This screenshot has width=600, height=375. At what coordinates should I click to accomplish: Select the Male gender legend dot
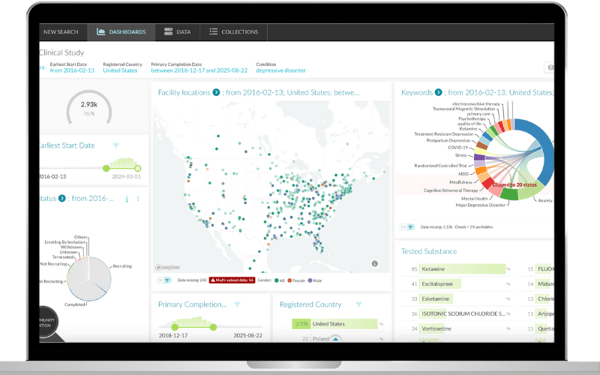pos(310,280)
